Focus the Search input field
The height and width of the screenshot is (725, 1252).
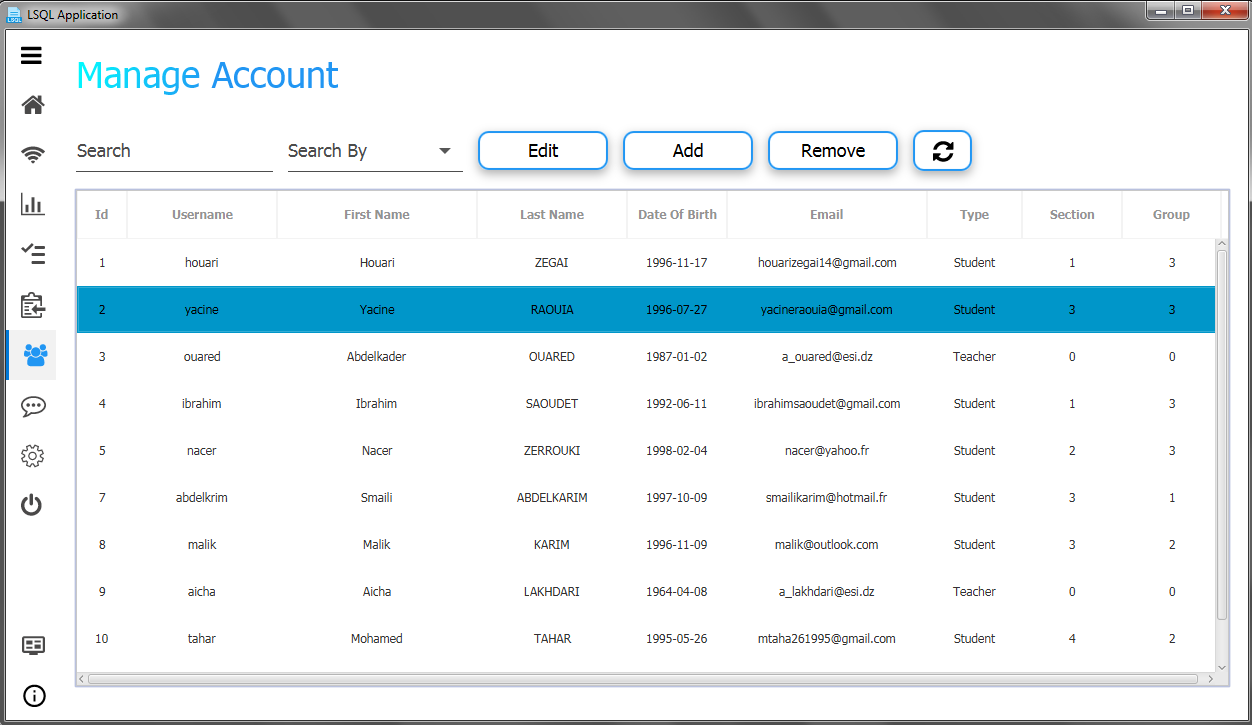click(x=174, y=151)
